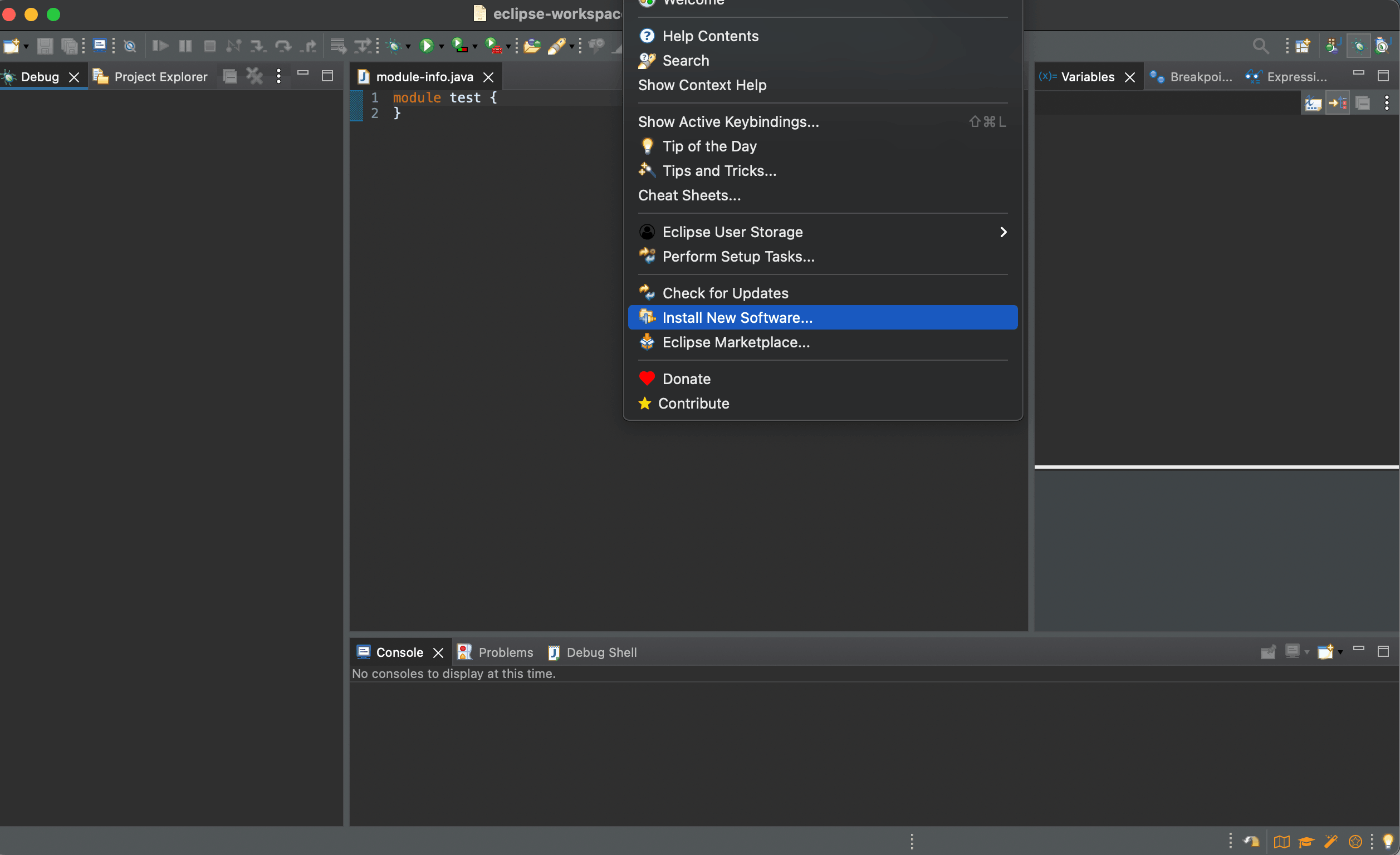Open the Variables view three-dot menu
Viewport: 1400px width, 855px height.
1386,103
